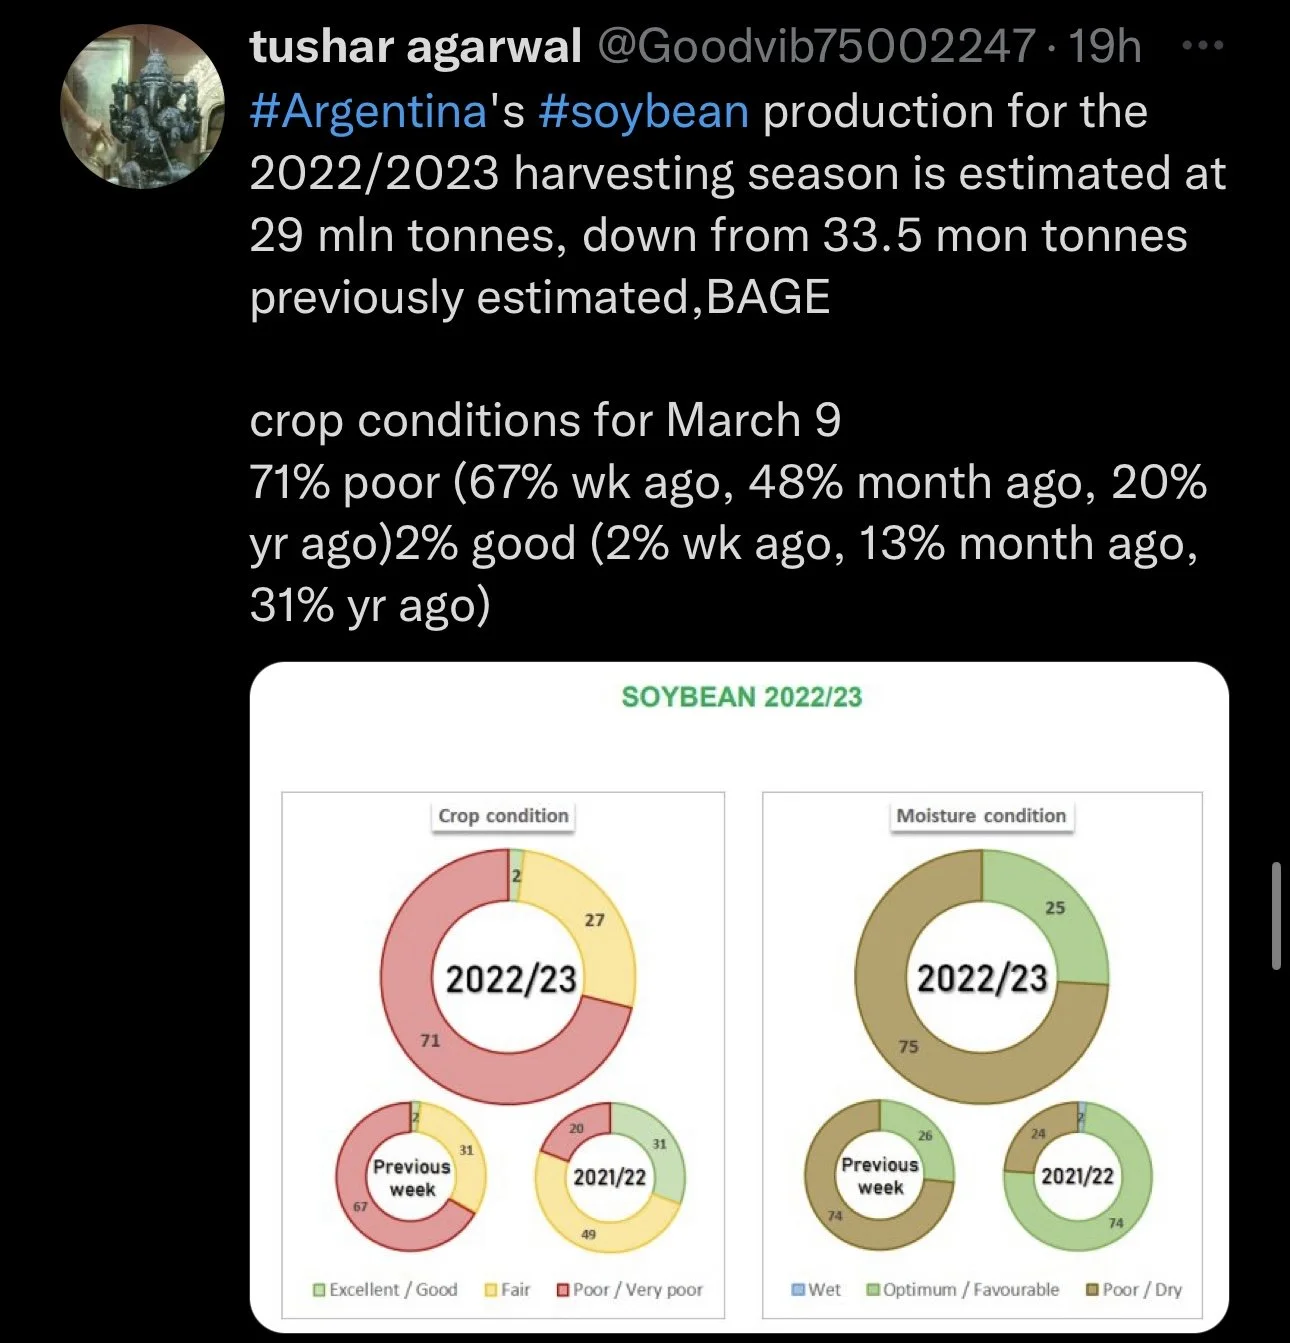Image resolution: width=1290 pixels, height=1343 pixels.
Task: Click the Wet blue legend swatch
Action: (798, 1289)
